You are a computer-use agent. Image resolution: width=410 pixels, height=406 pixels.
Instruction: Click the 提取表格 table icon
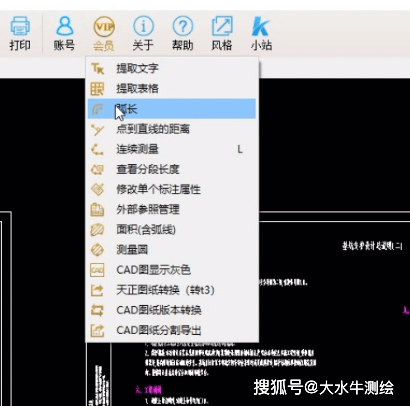coord(97,89)
